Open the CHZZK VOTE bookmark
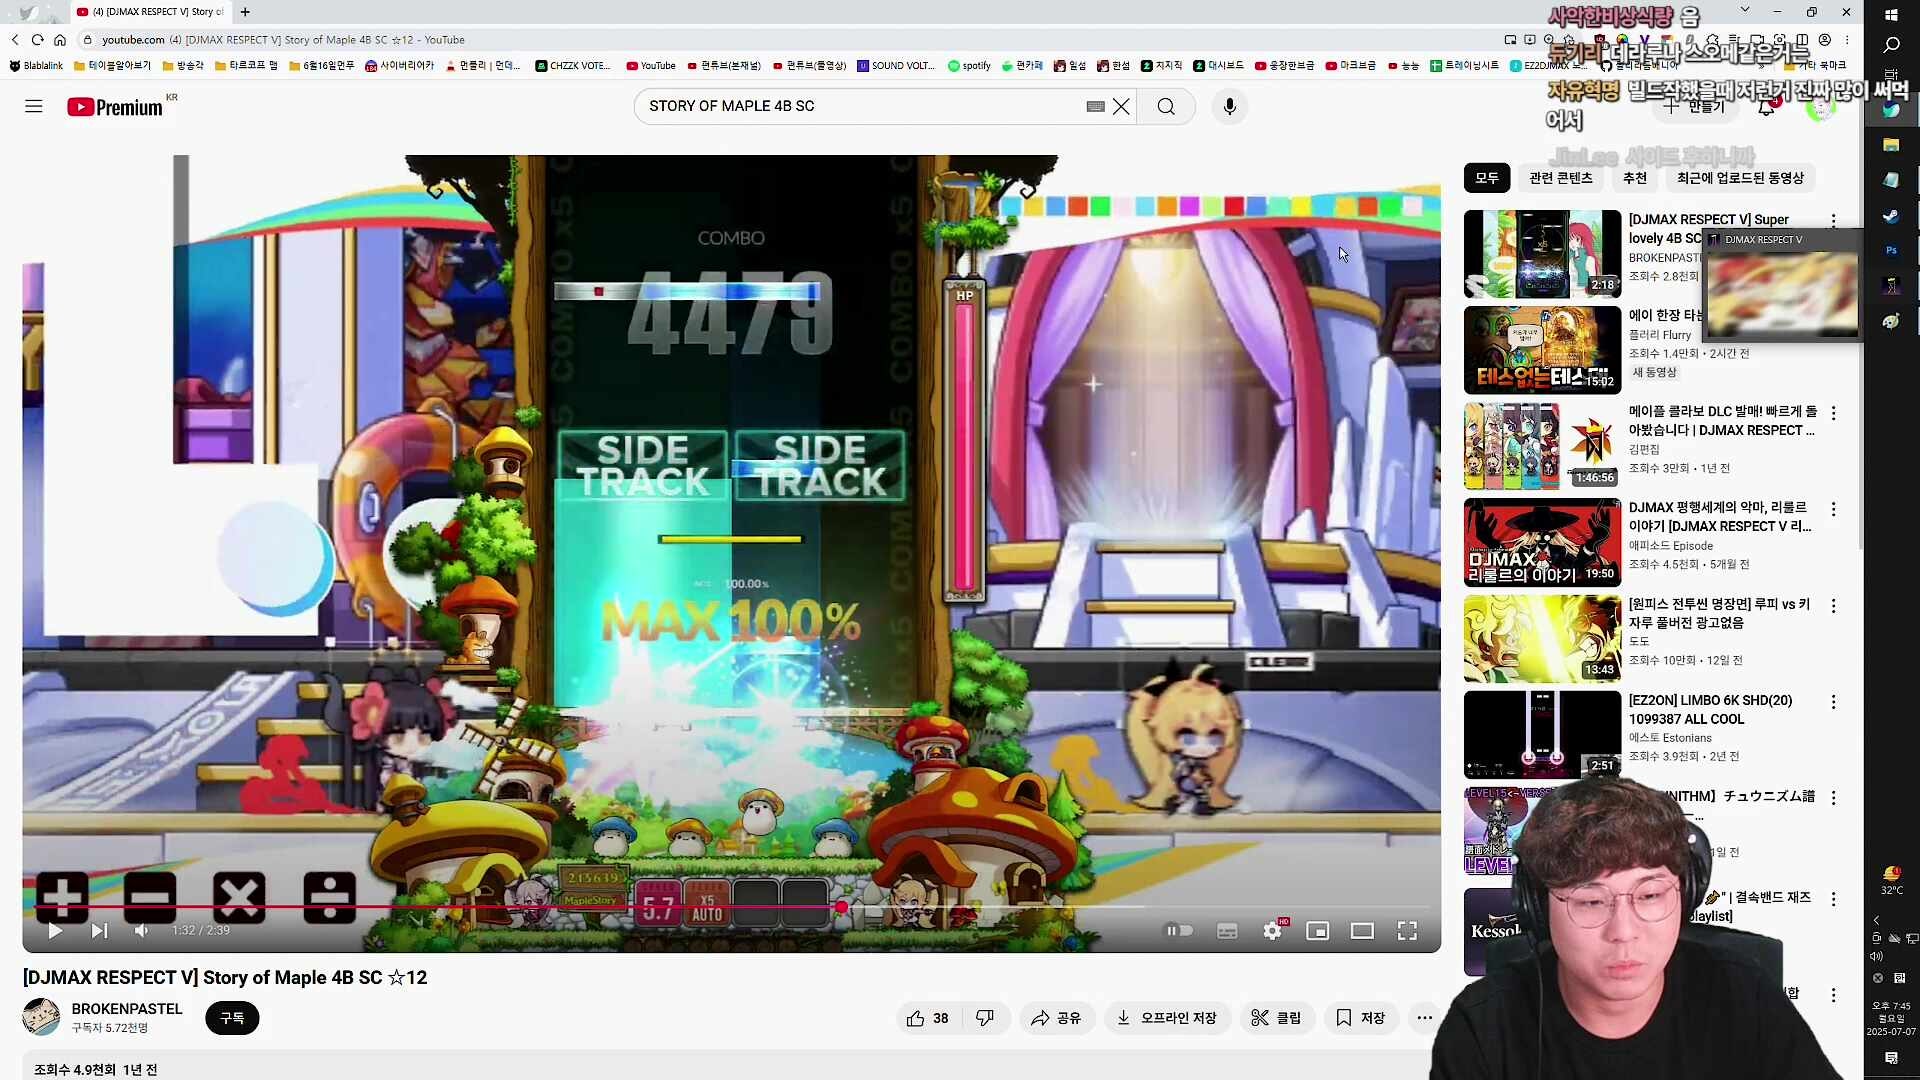Image resolution: width=1920 pixels, height=1080 pixels. coord(573,66)
